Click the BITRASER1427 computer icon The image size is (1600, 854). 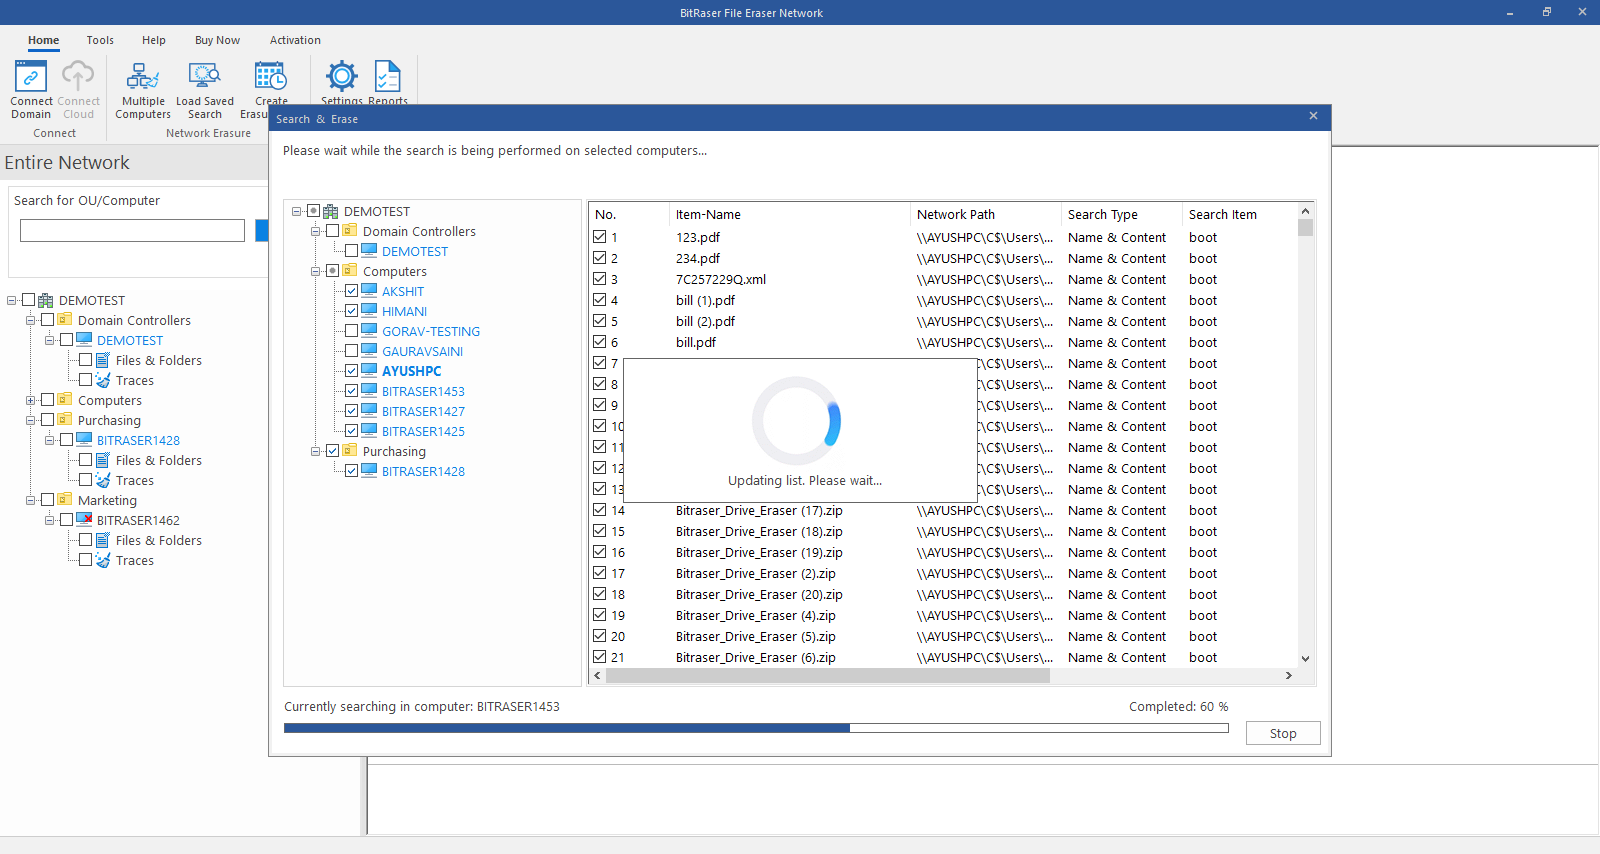coord(369,411)
